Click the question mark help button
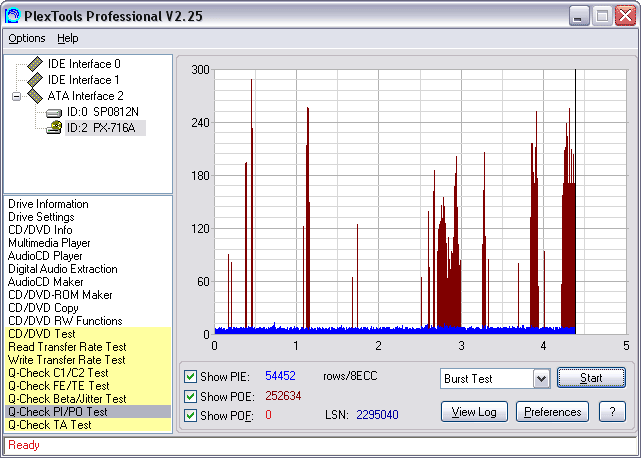 coord(612,412)
